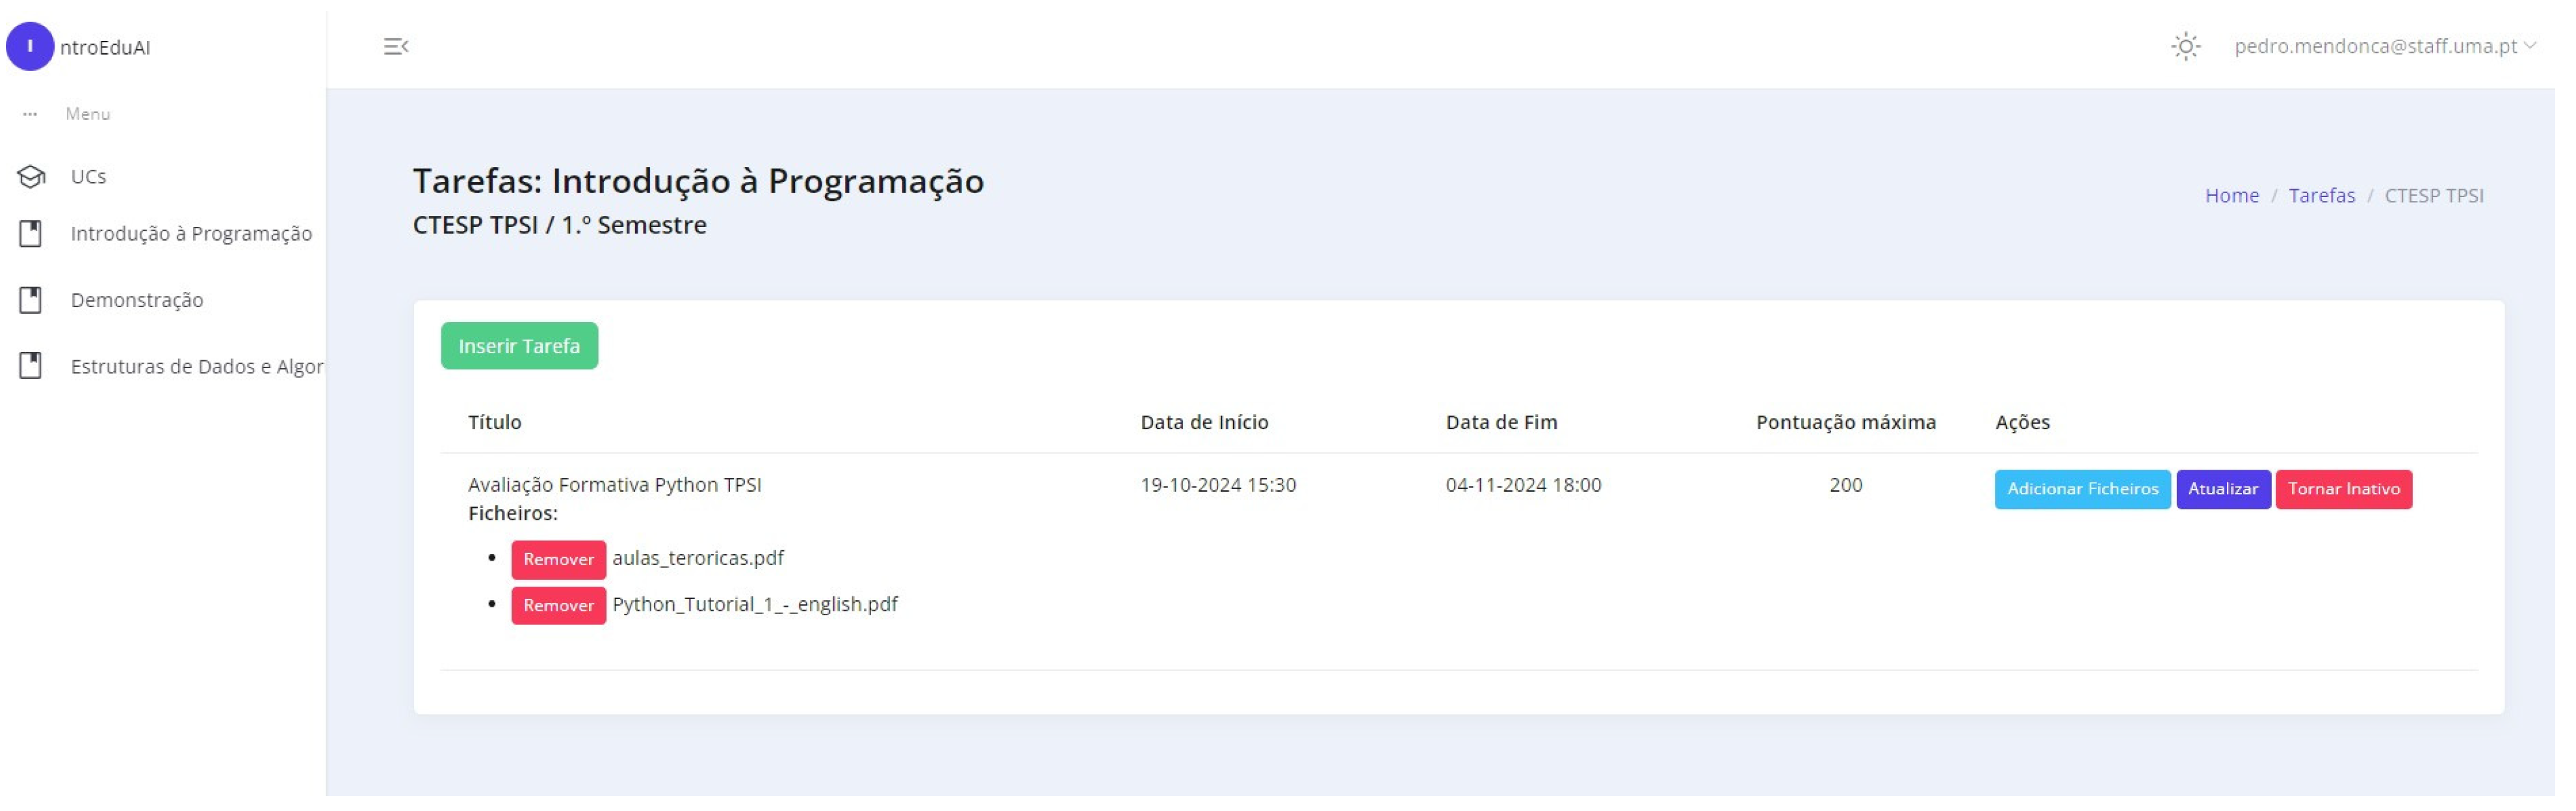
Task: Collapse the sidebar with the hamburger icon
Action: pos(396,47)
